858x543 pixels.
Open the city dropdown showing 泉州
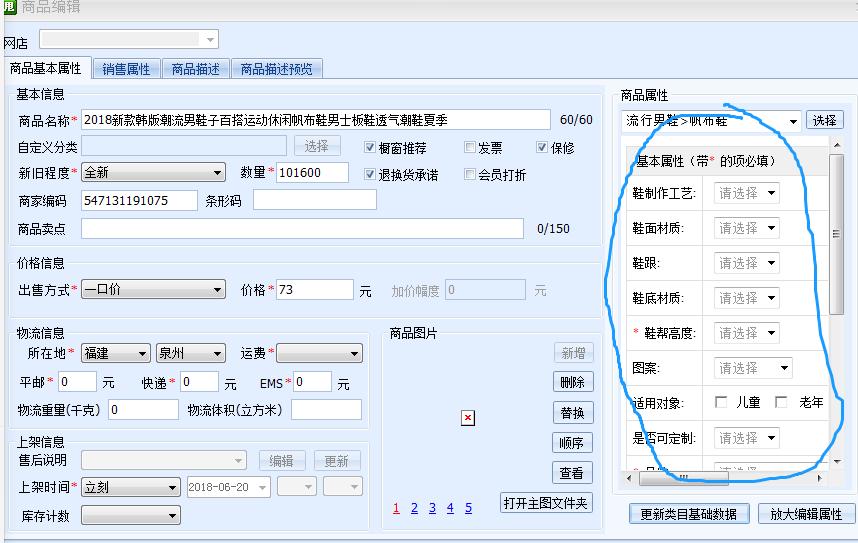tap(190, 354)
